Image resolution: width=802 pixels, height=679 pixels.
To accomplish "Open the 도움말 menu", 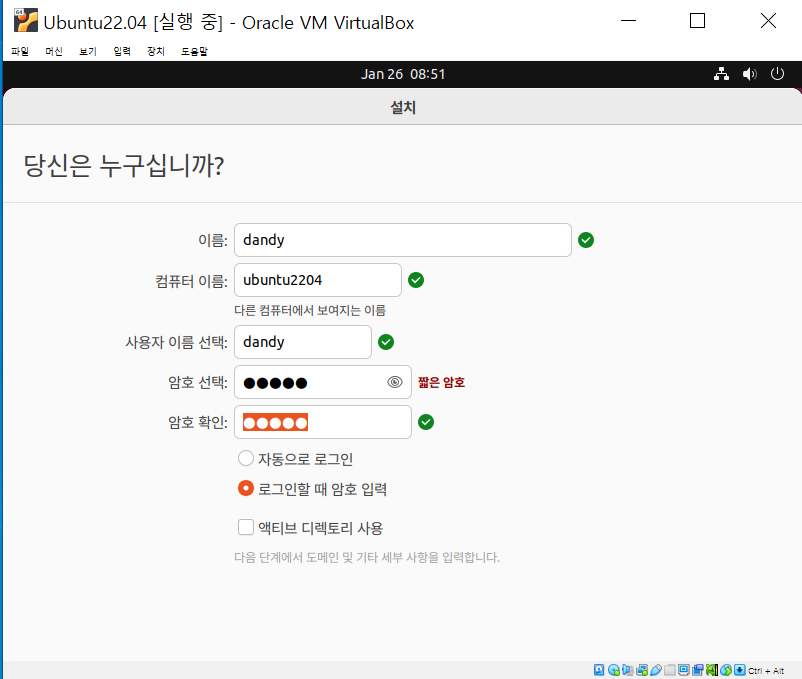I will point(194,51).
